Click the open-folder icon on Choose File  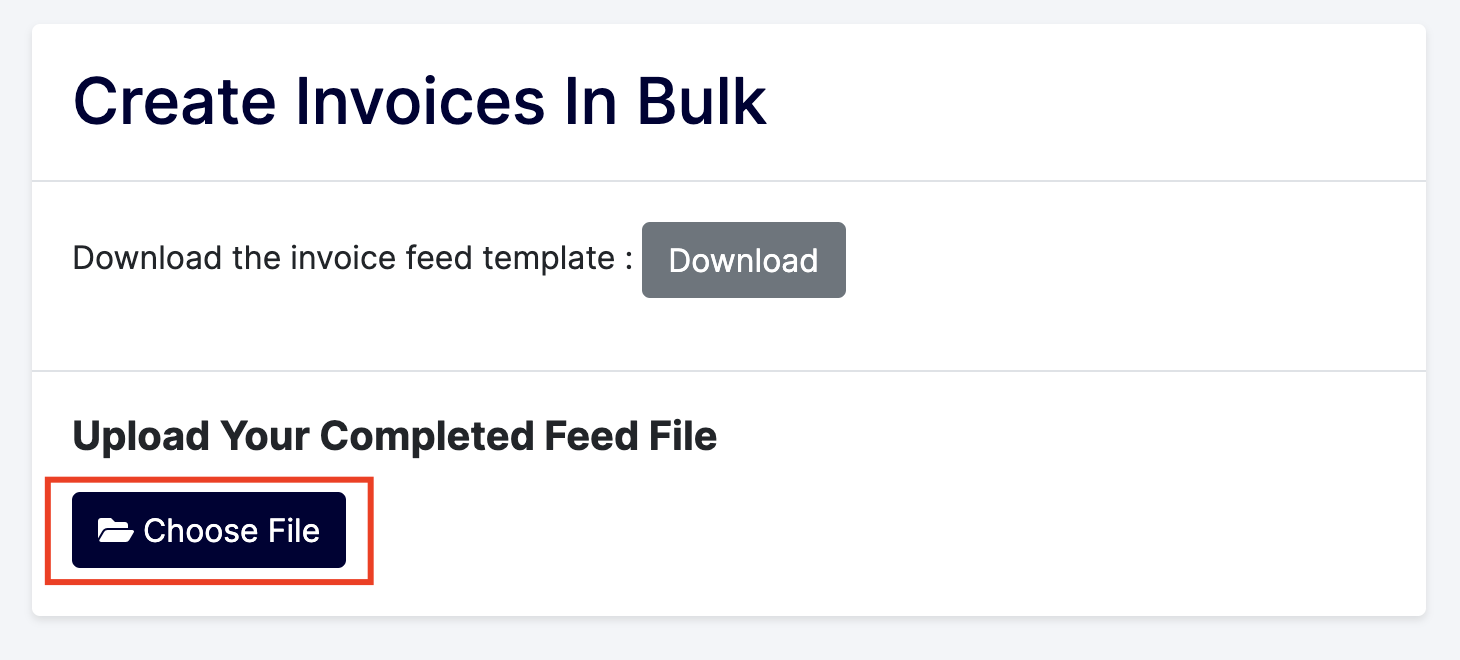116,530
